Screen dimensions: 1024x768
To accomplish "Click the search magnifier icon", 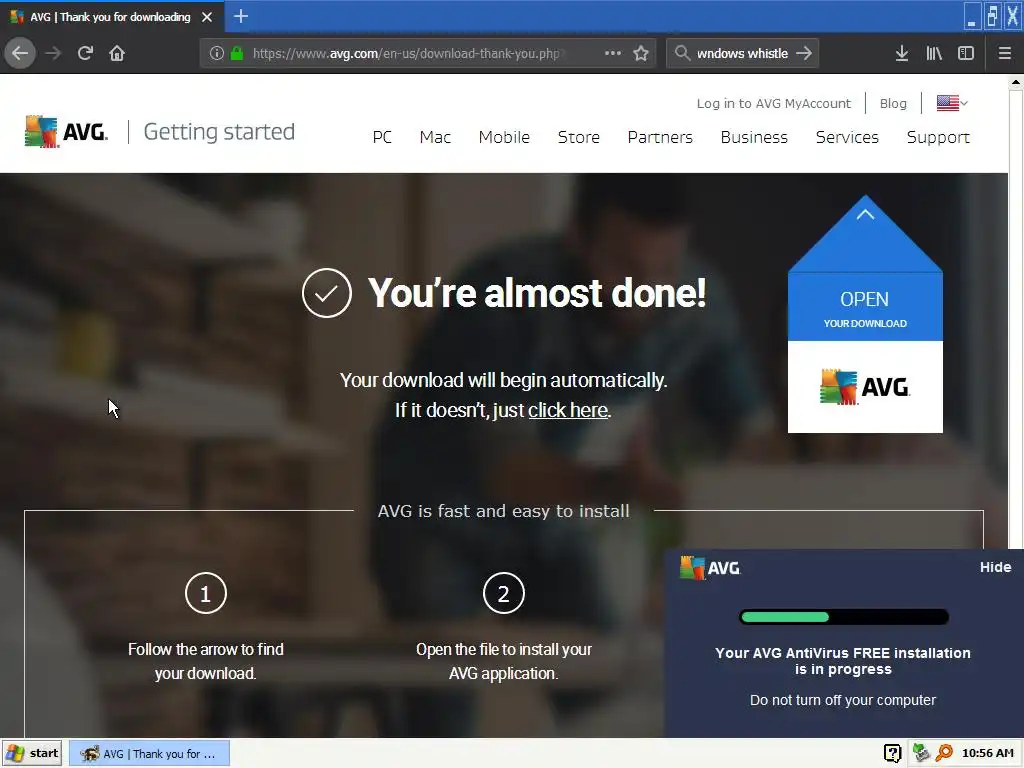I will 682,53.
